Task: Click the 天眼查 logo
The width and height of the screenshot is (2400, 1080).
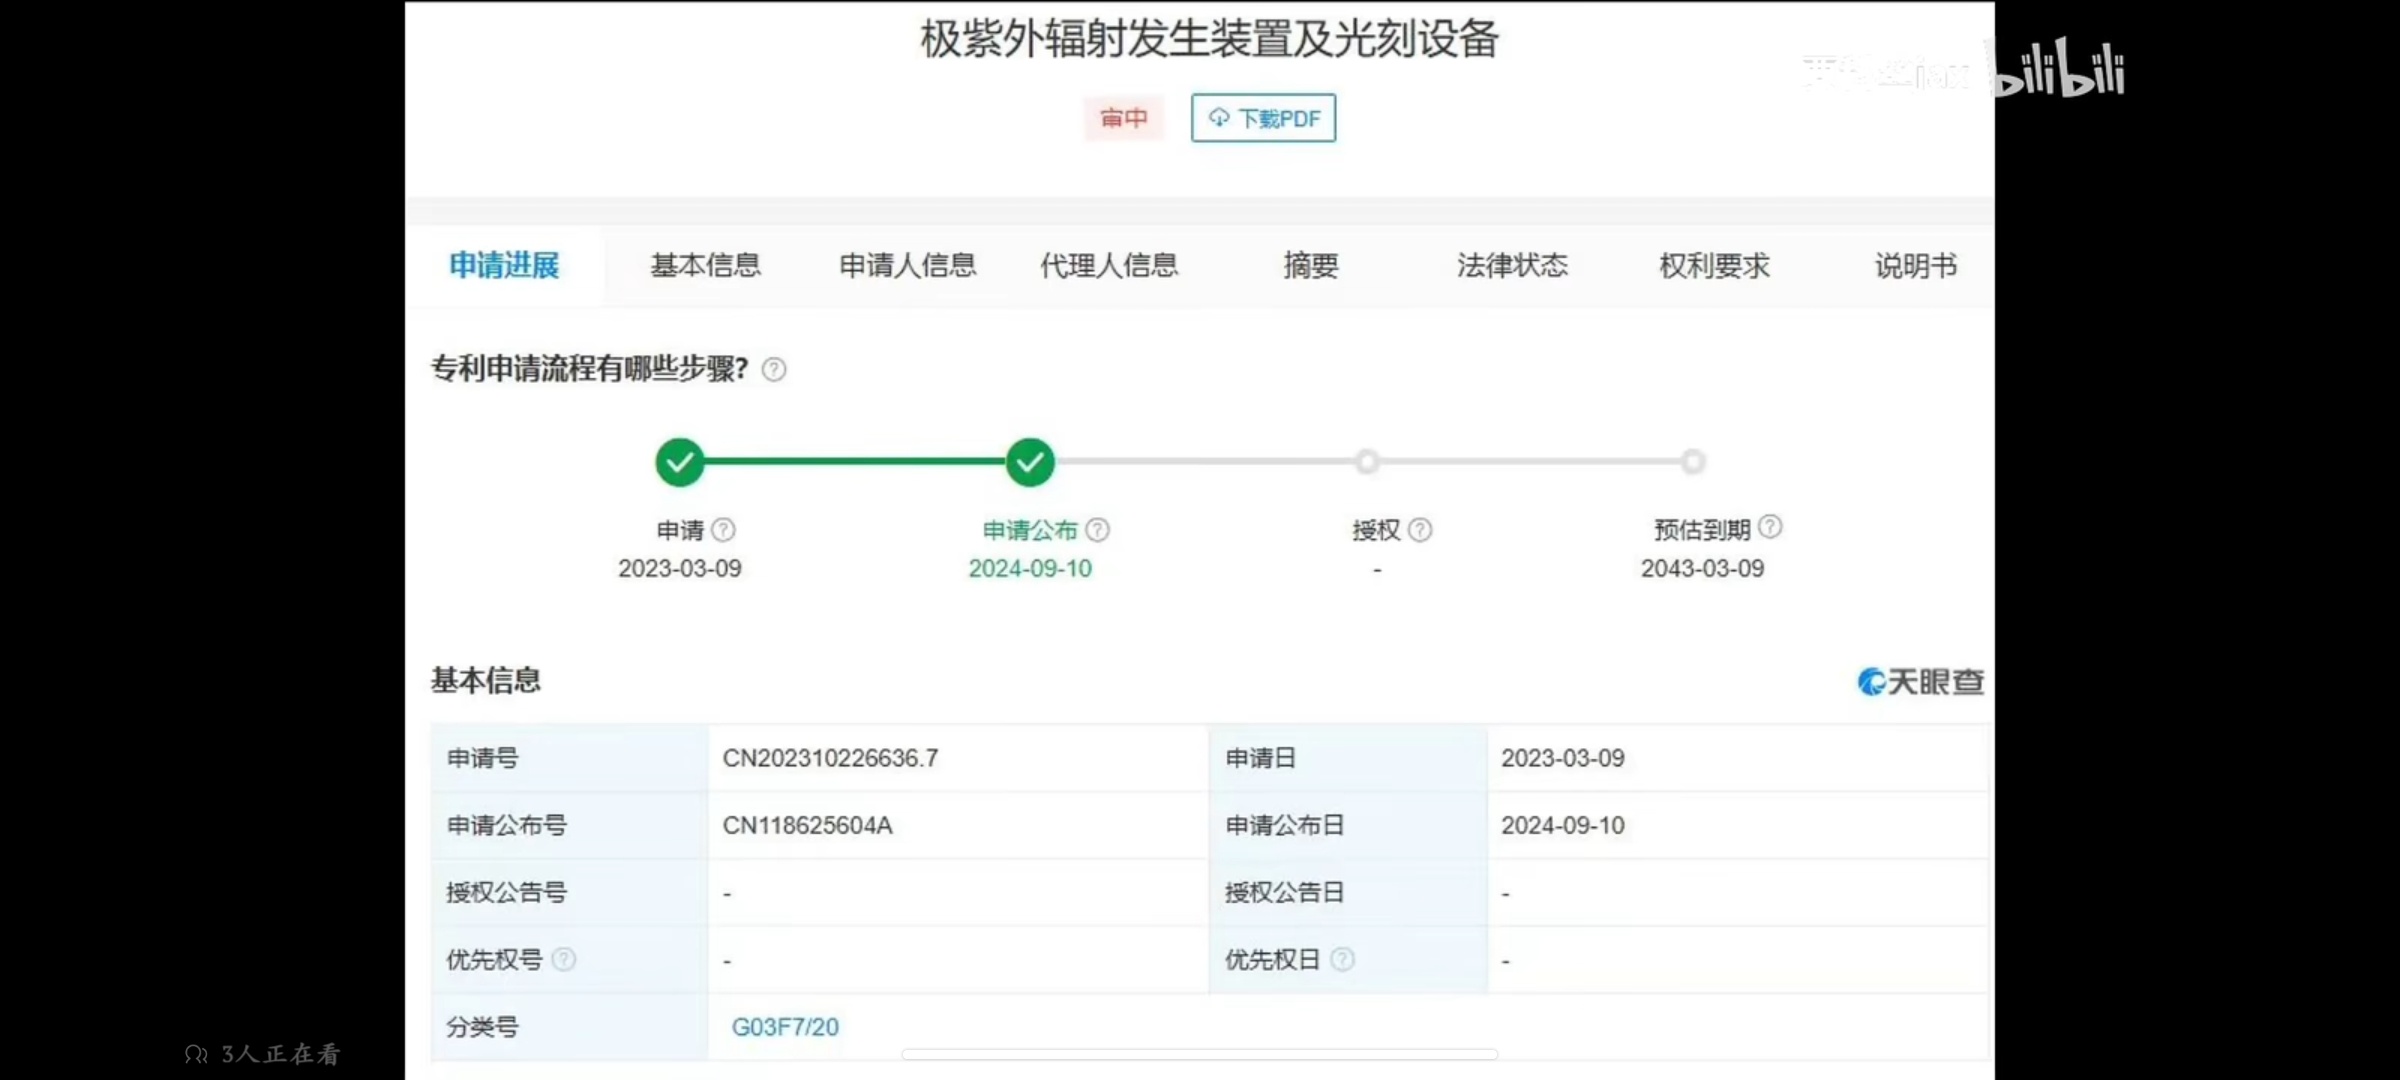Action: tap(1920, 682)
